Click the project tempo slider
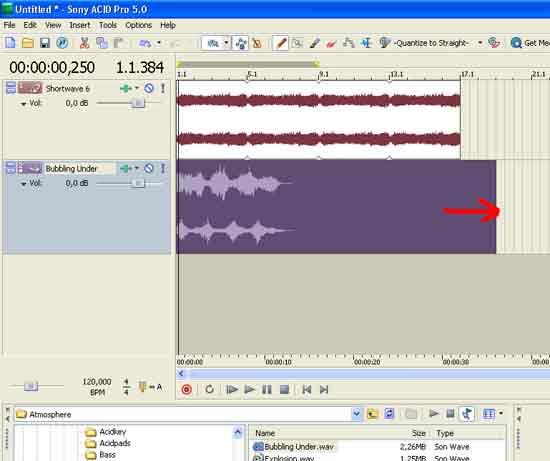 point(31,386)
